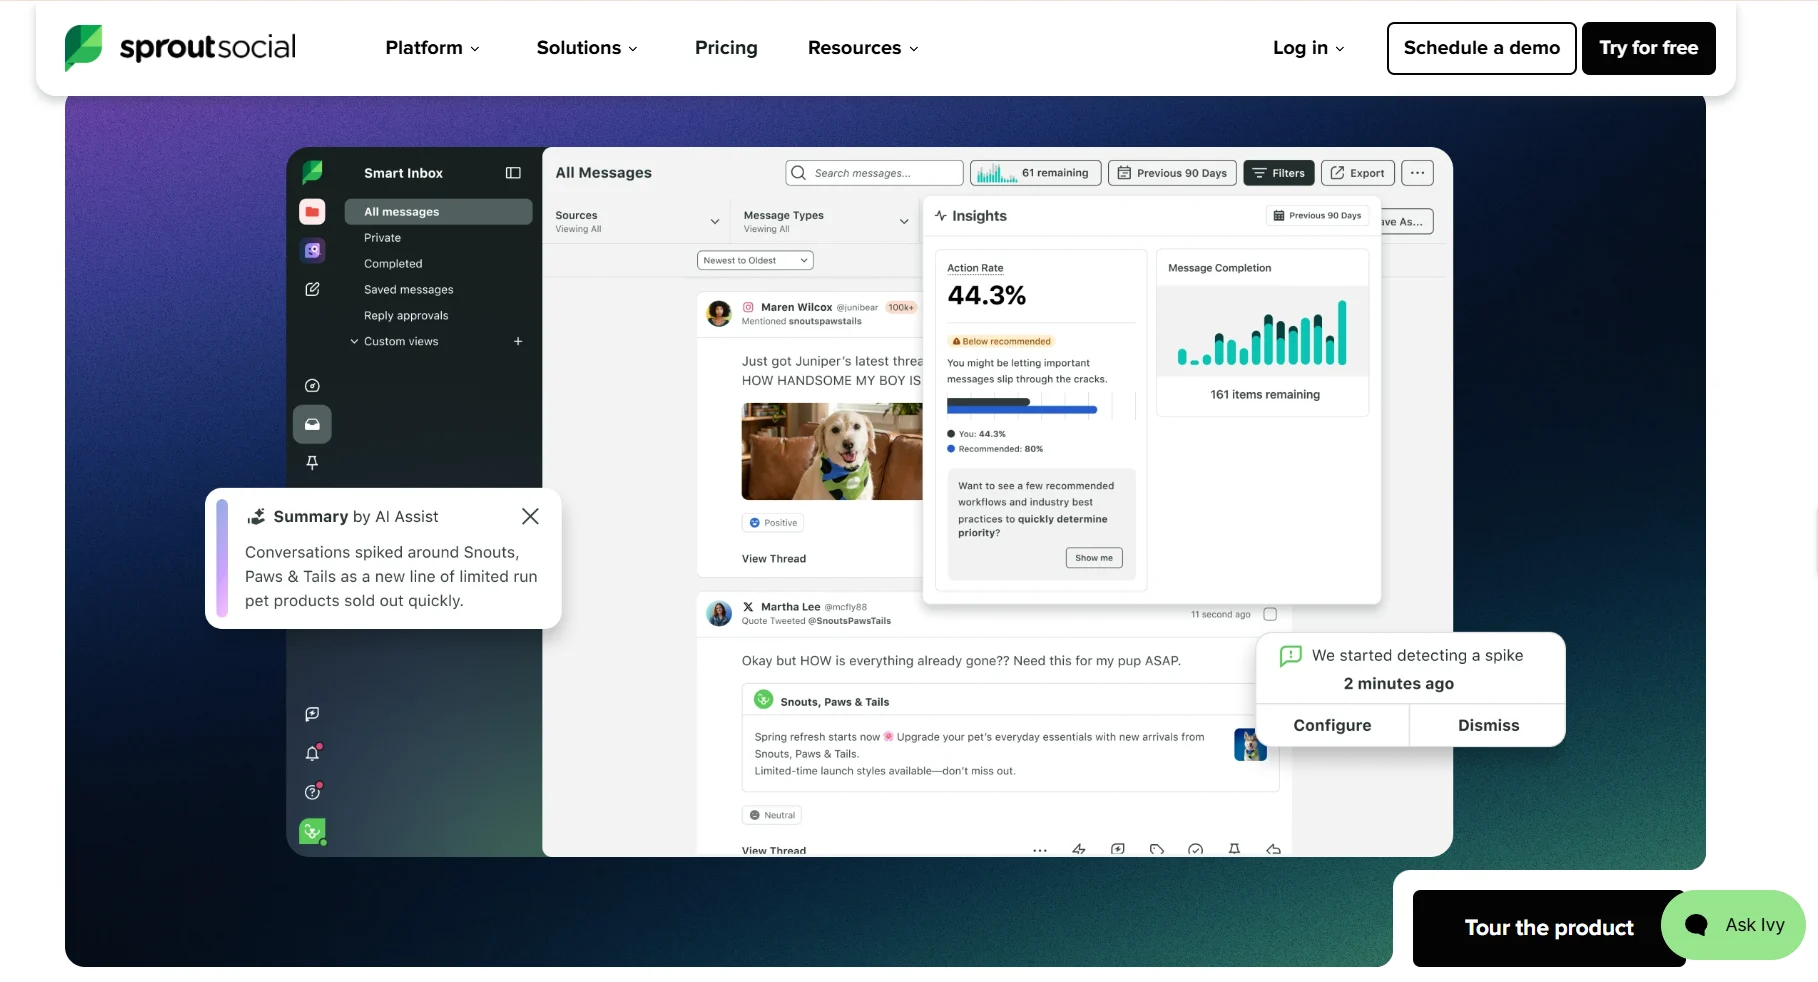Close the AI Assist Summary card
This screenshot has width=1818, height=982.
530,516
